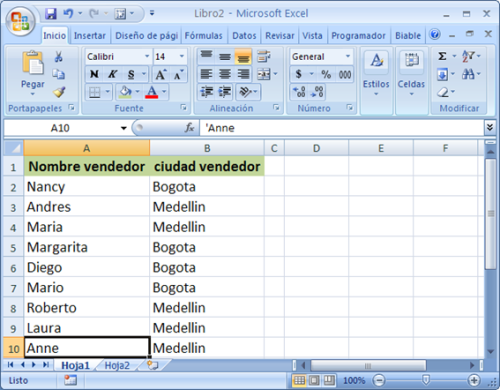This screenshot has width=500, height=390.
Task: Switch to the Hoja2 sheet tab
Action: click(x=117, y=366)
